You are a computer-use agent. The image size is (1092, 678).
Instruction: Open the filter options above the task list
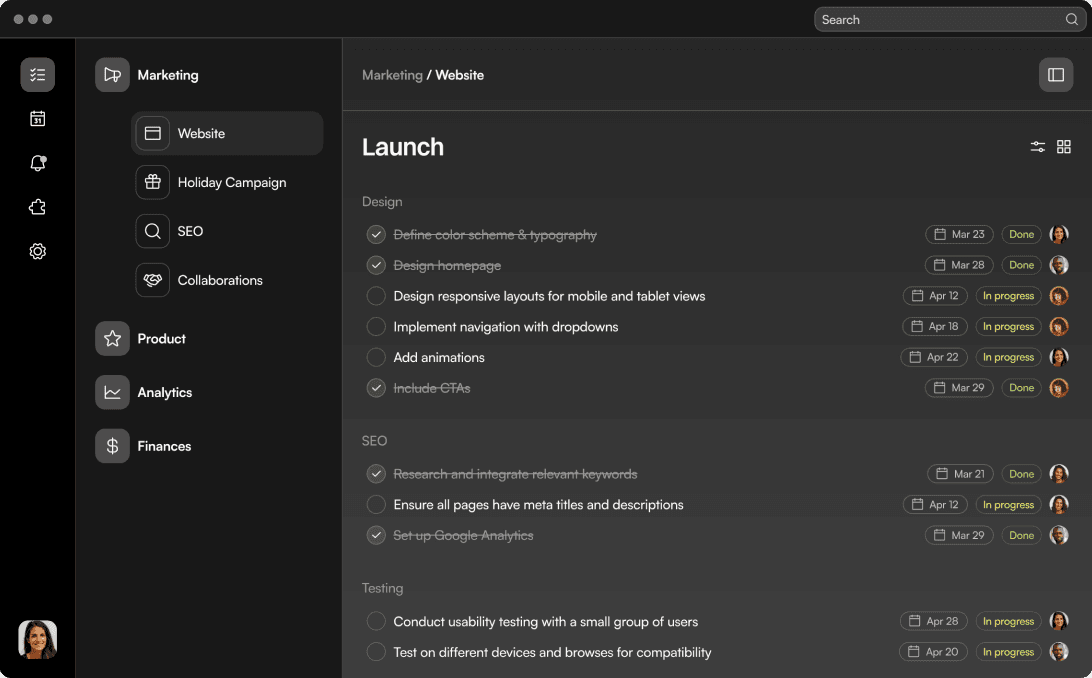(x=1037, y=146)
